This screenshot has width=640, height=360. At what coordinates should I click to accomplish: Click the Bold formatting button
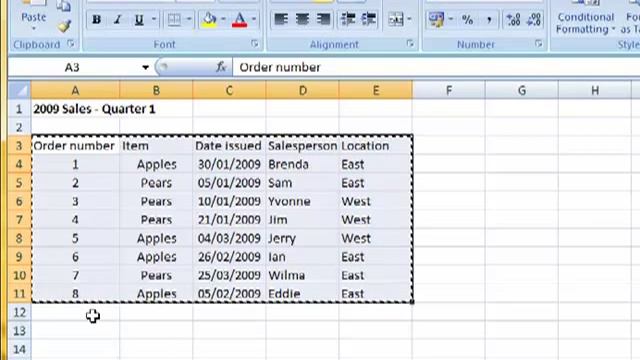click(x=96, y=19)
